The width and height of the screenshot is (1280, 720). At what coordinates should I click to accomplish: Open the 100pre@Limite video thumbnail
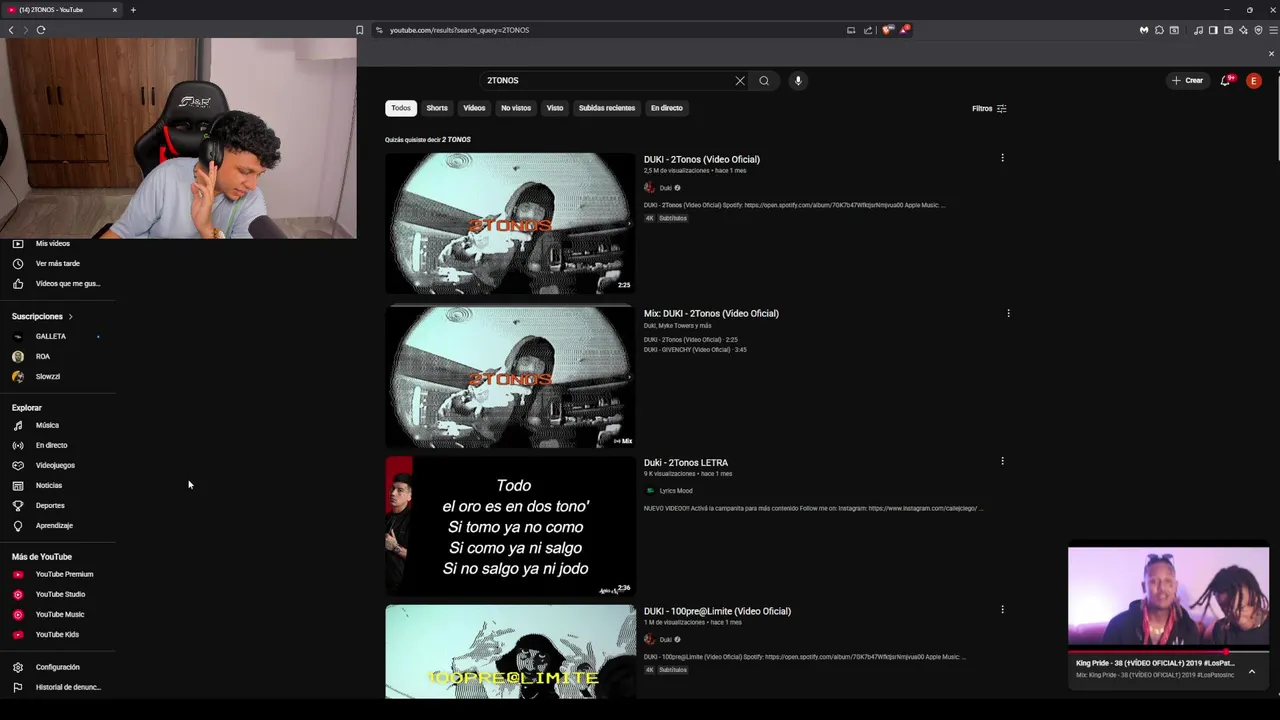(510, 652)
